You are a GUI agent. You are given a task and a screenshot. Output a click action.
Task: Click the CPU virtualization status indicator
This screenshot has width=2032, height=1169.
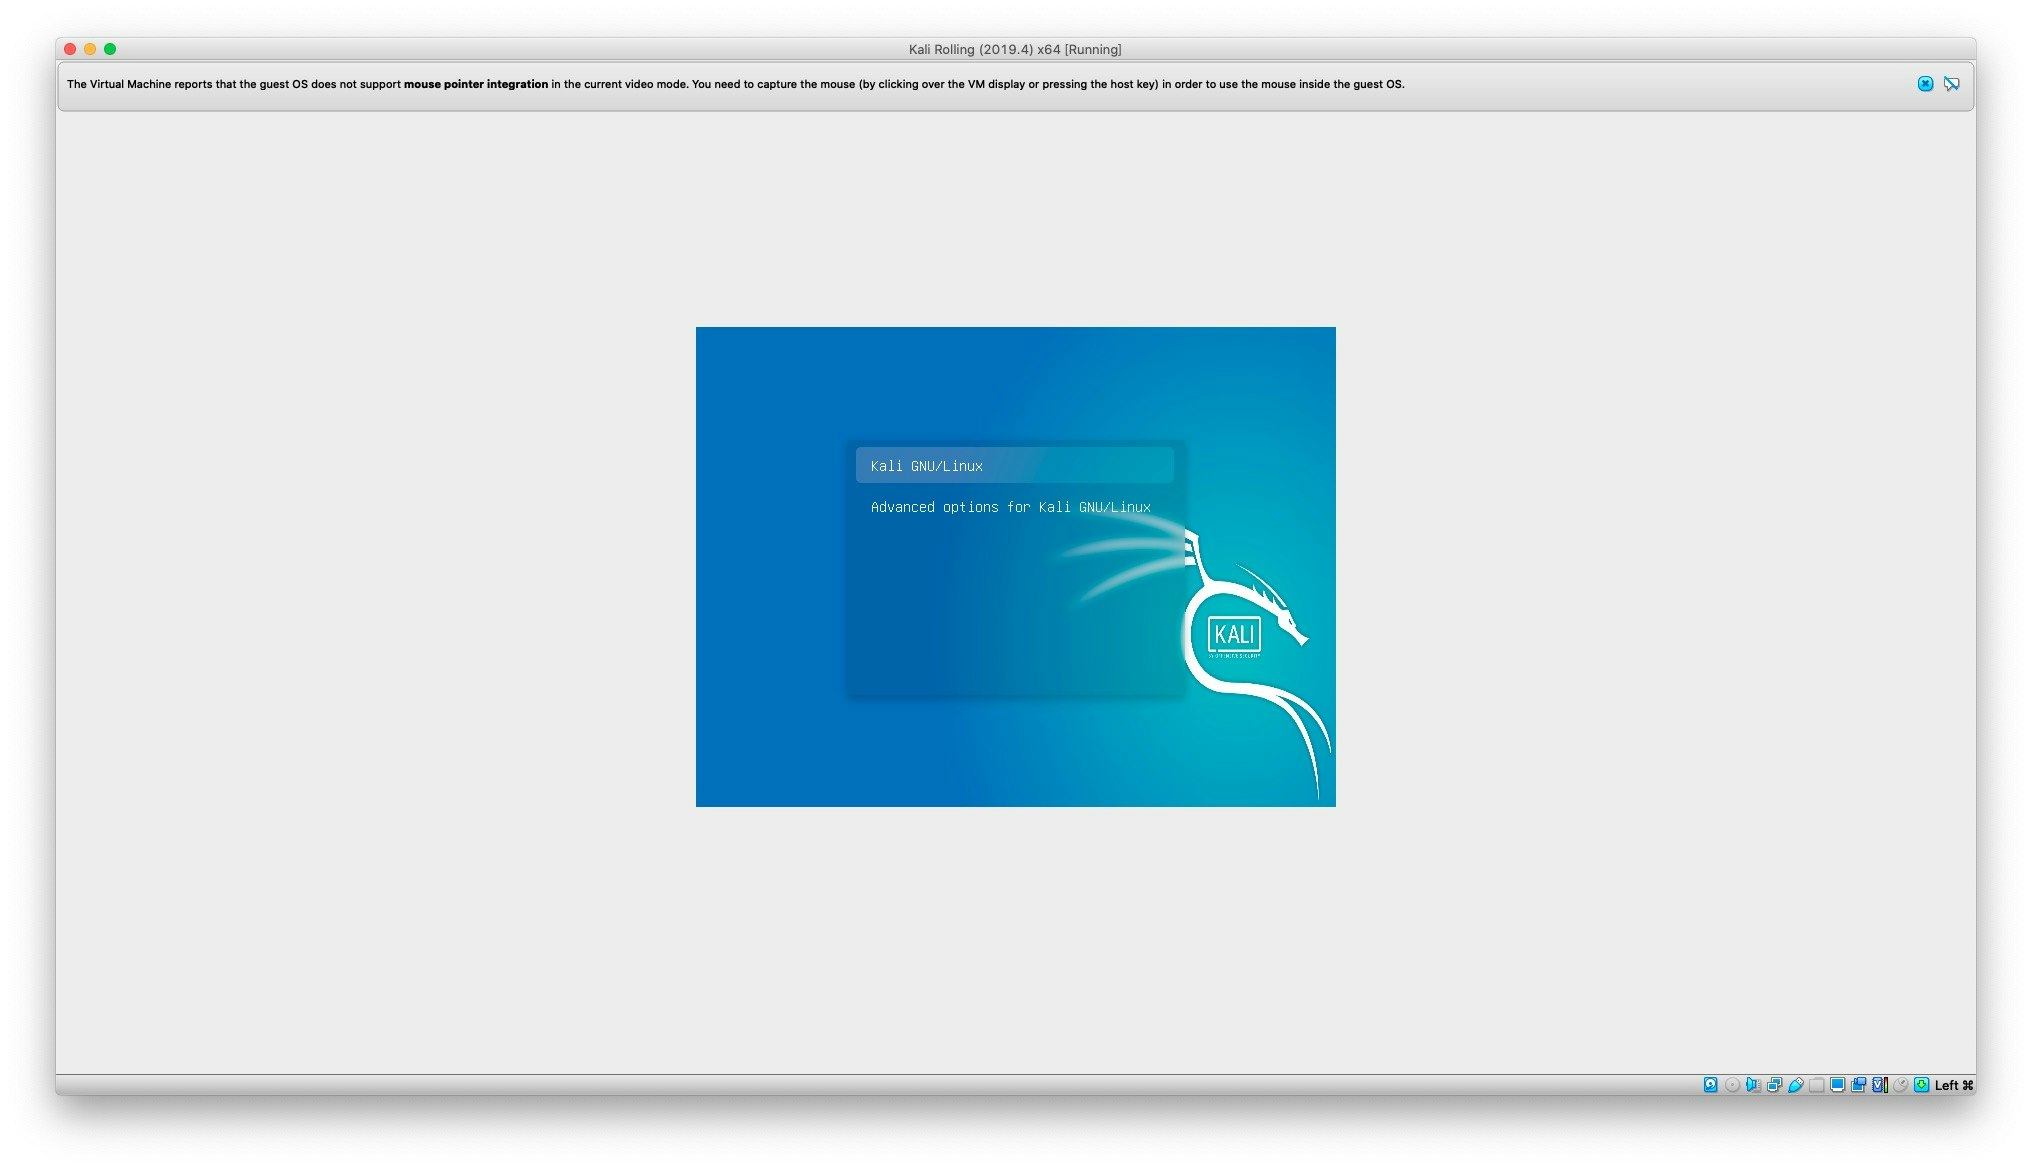(x=1880, y=1085)
